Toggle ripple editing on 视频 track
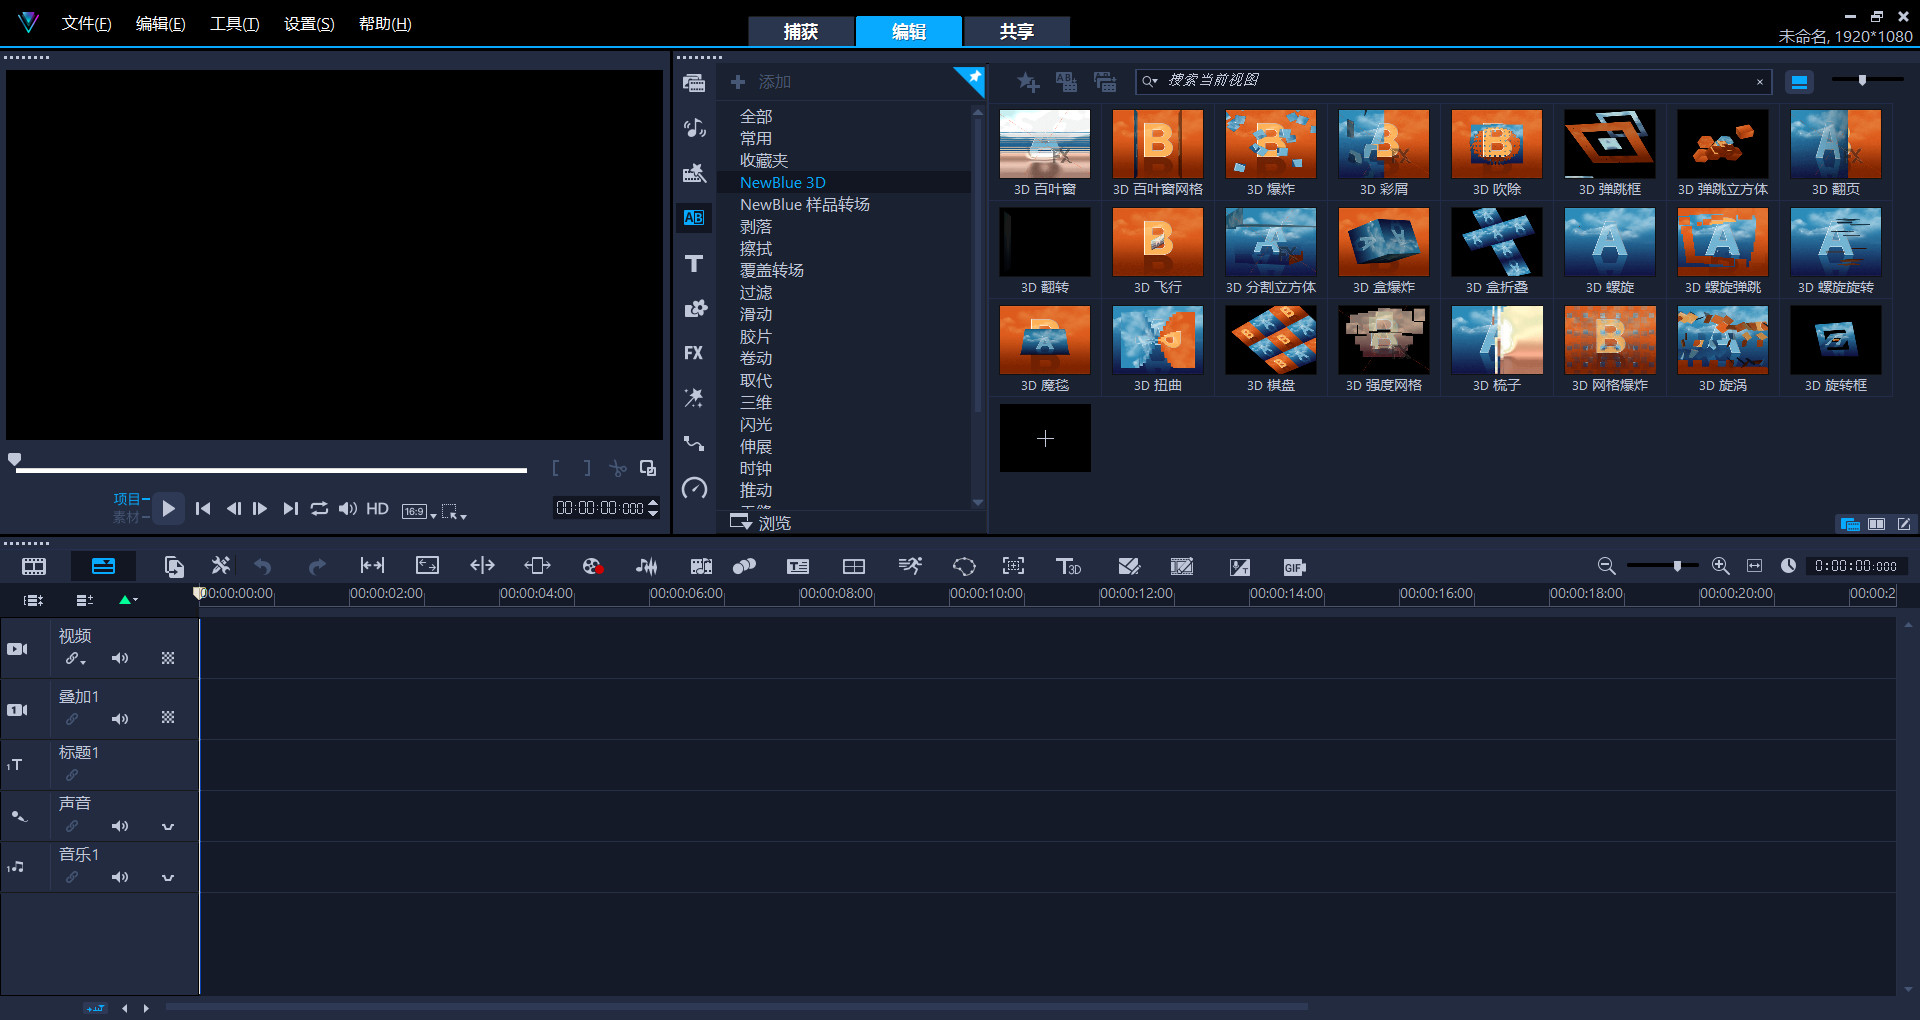 74,658
